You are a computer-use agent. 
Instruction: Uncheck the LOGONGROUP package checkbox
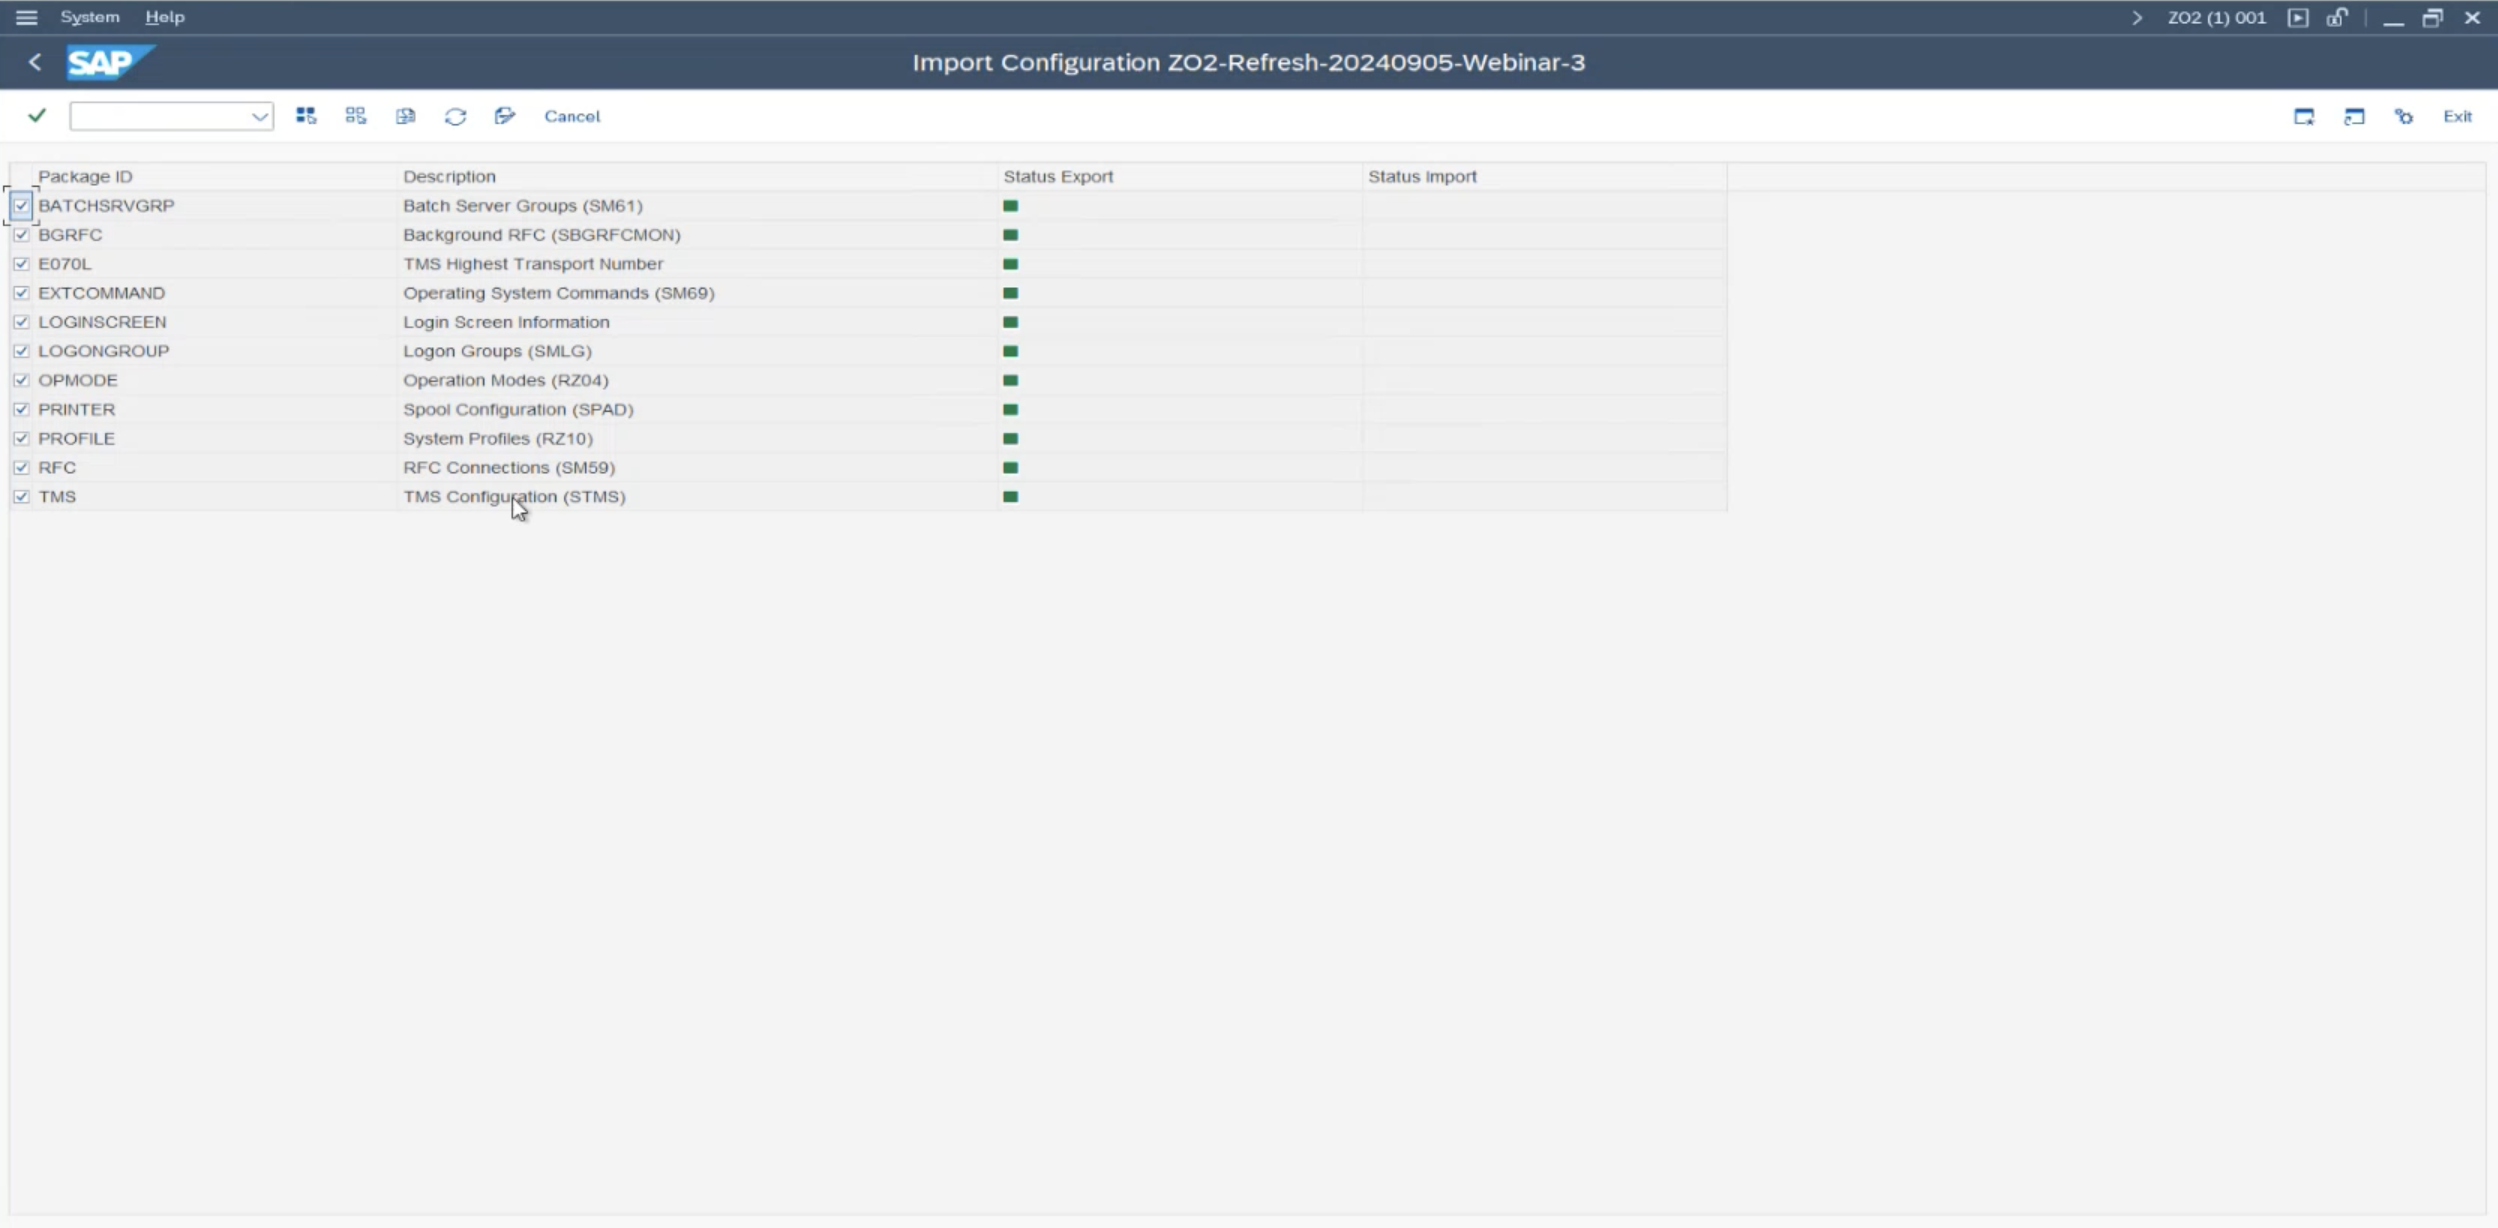click(21, 350)
